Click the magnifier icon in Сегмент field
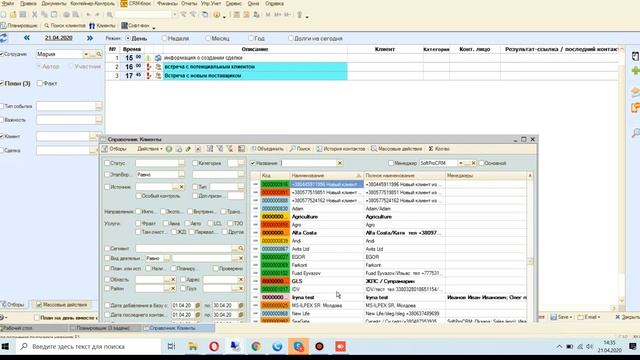Screen dimensions: 640x360 coord(241,248)
